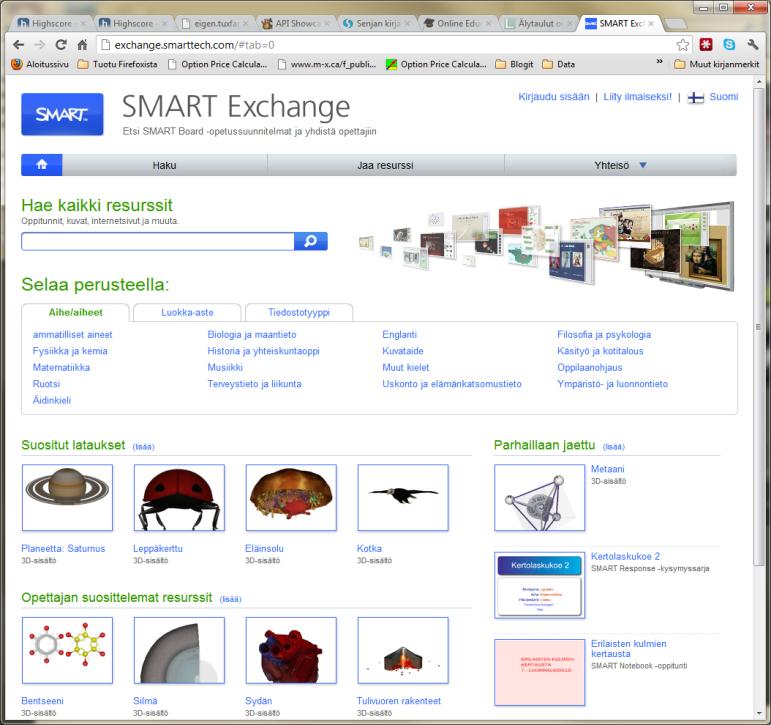Select the Tiedostotyyppi tab
The image size is (771, 725).
299,312
